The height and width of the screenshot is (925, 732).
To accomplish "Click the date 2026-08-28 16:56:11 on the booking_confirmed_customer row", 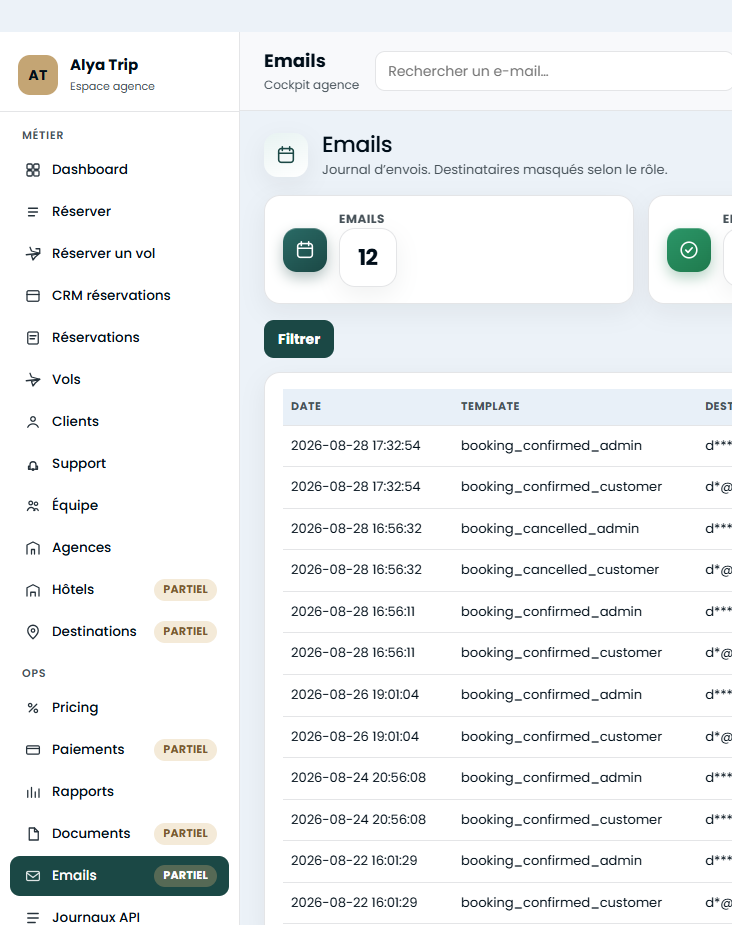I will pyautogui.click(x=353, y=653).
